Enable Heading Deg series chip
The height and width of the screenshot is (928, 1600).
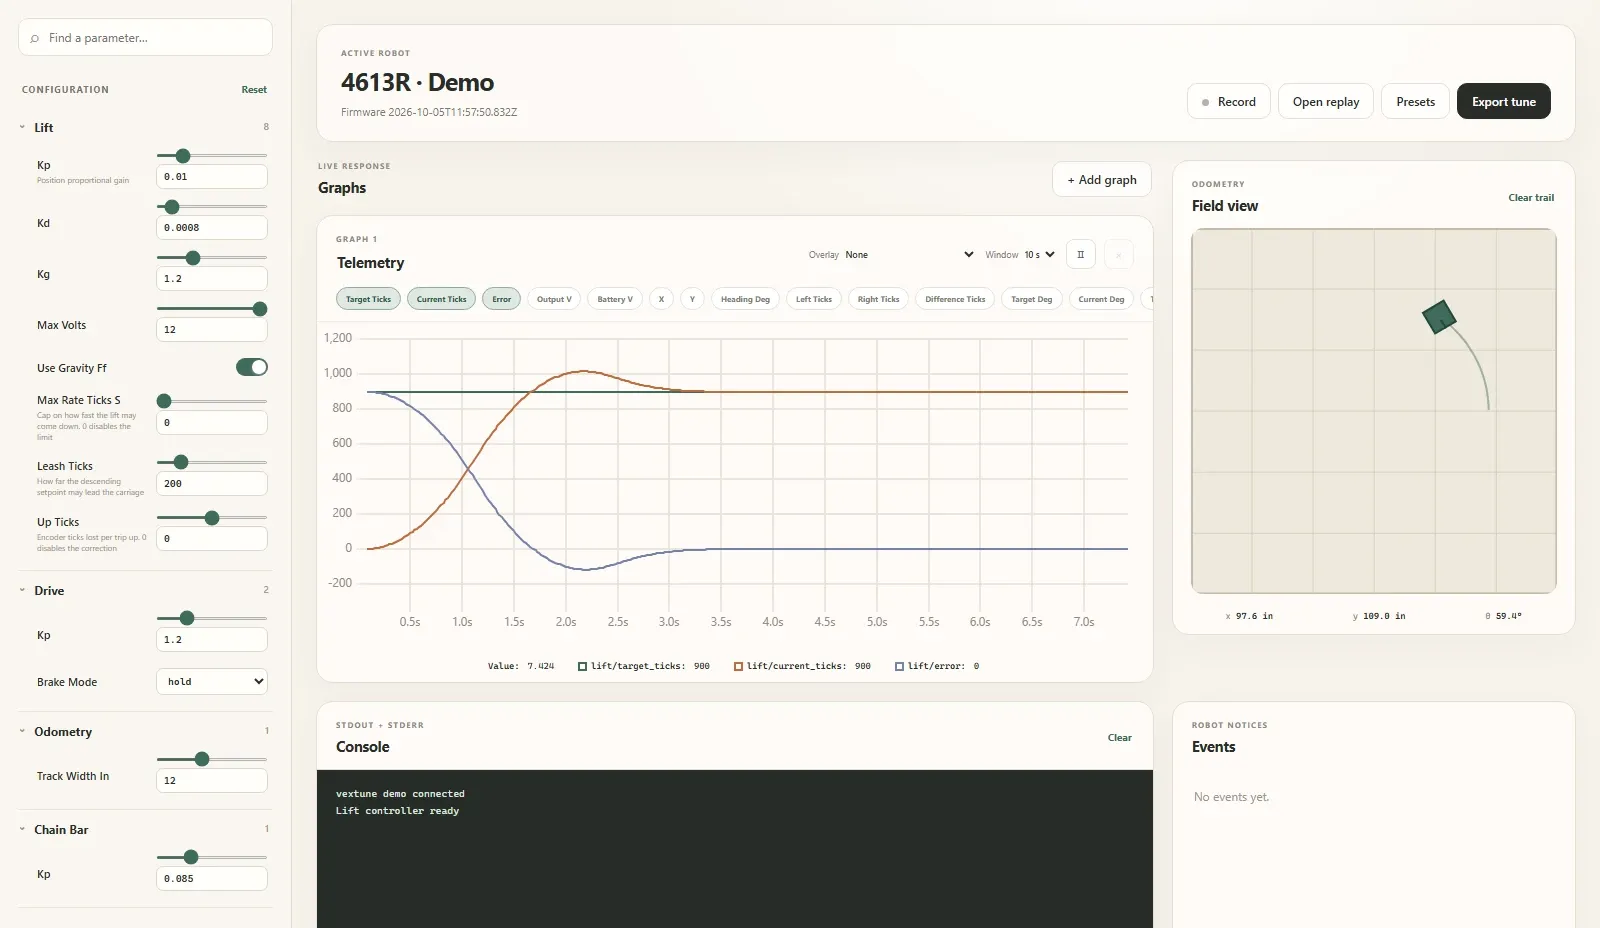pyautogui.click(x=745, y=299)
